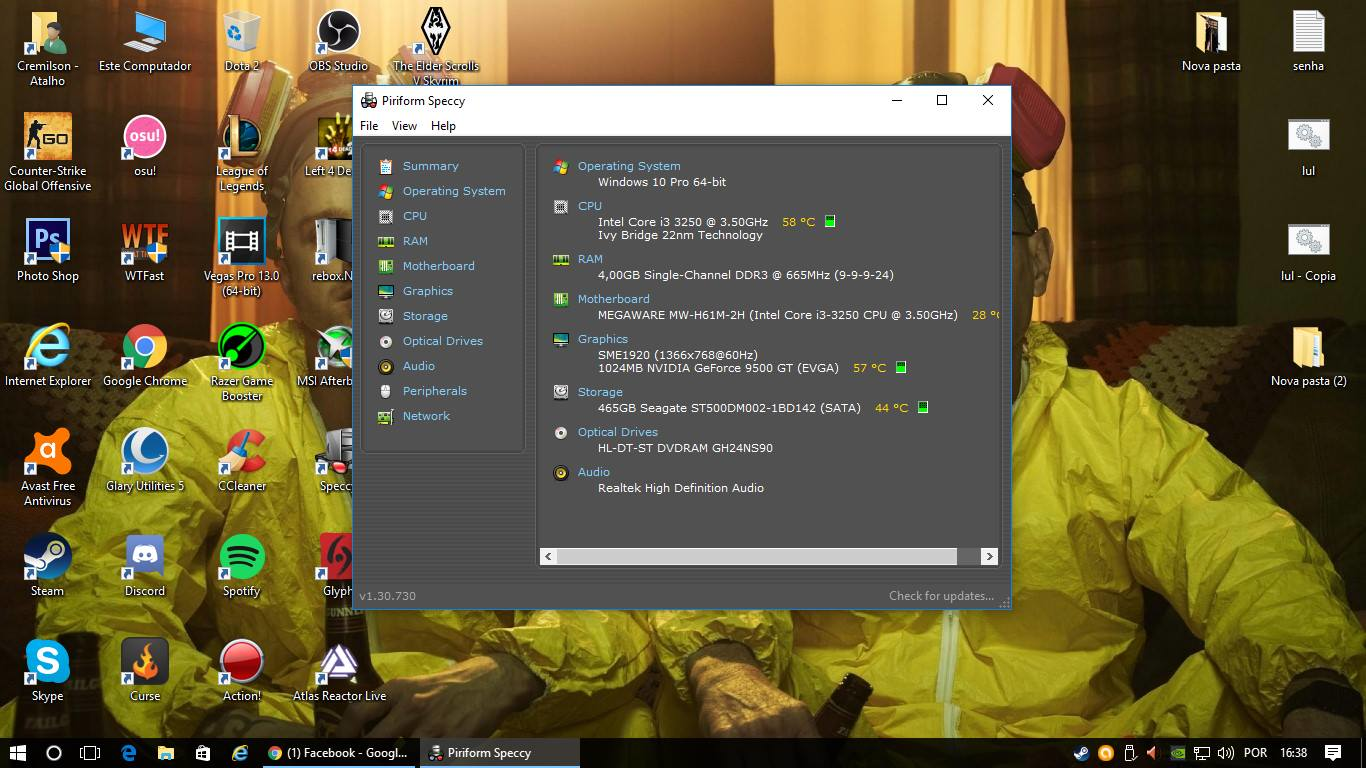Click the GPU temperature indicator icon

coord(901,368)
